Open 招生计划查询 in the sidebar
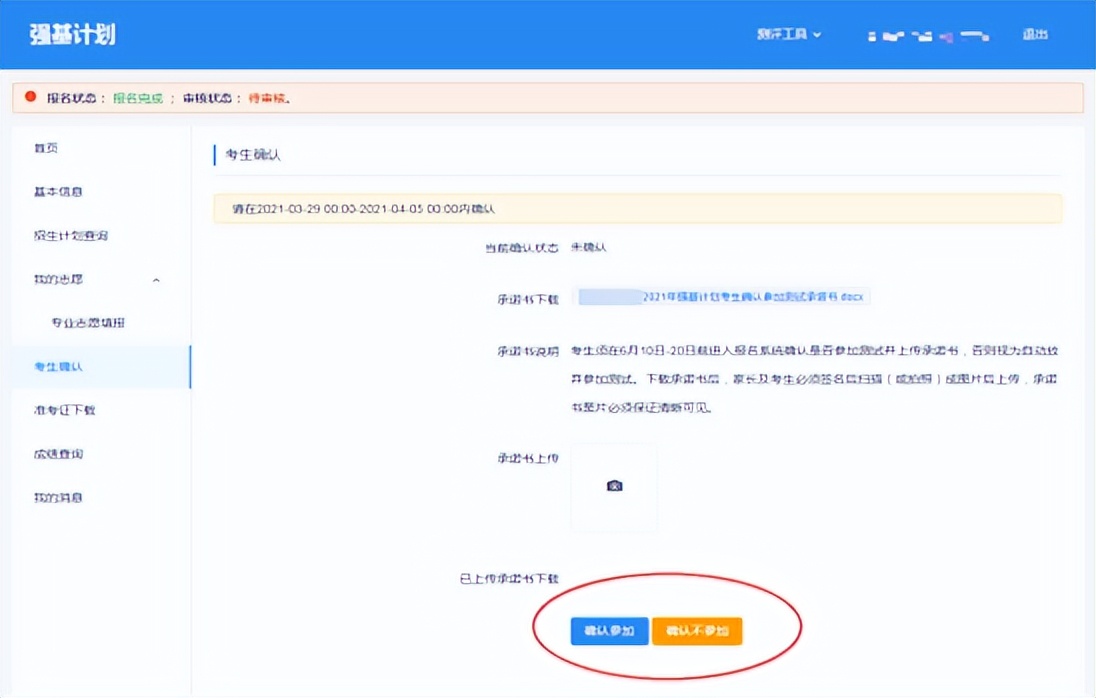Screen dimensions: 1096x698 (71, 235)
